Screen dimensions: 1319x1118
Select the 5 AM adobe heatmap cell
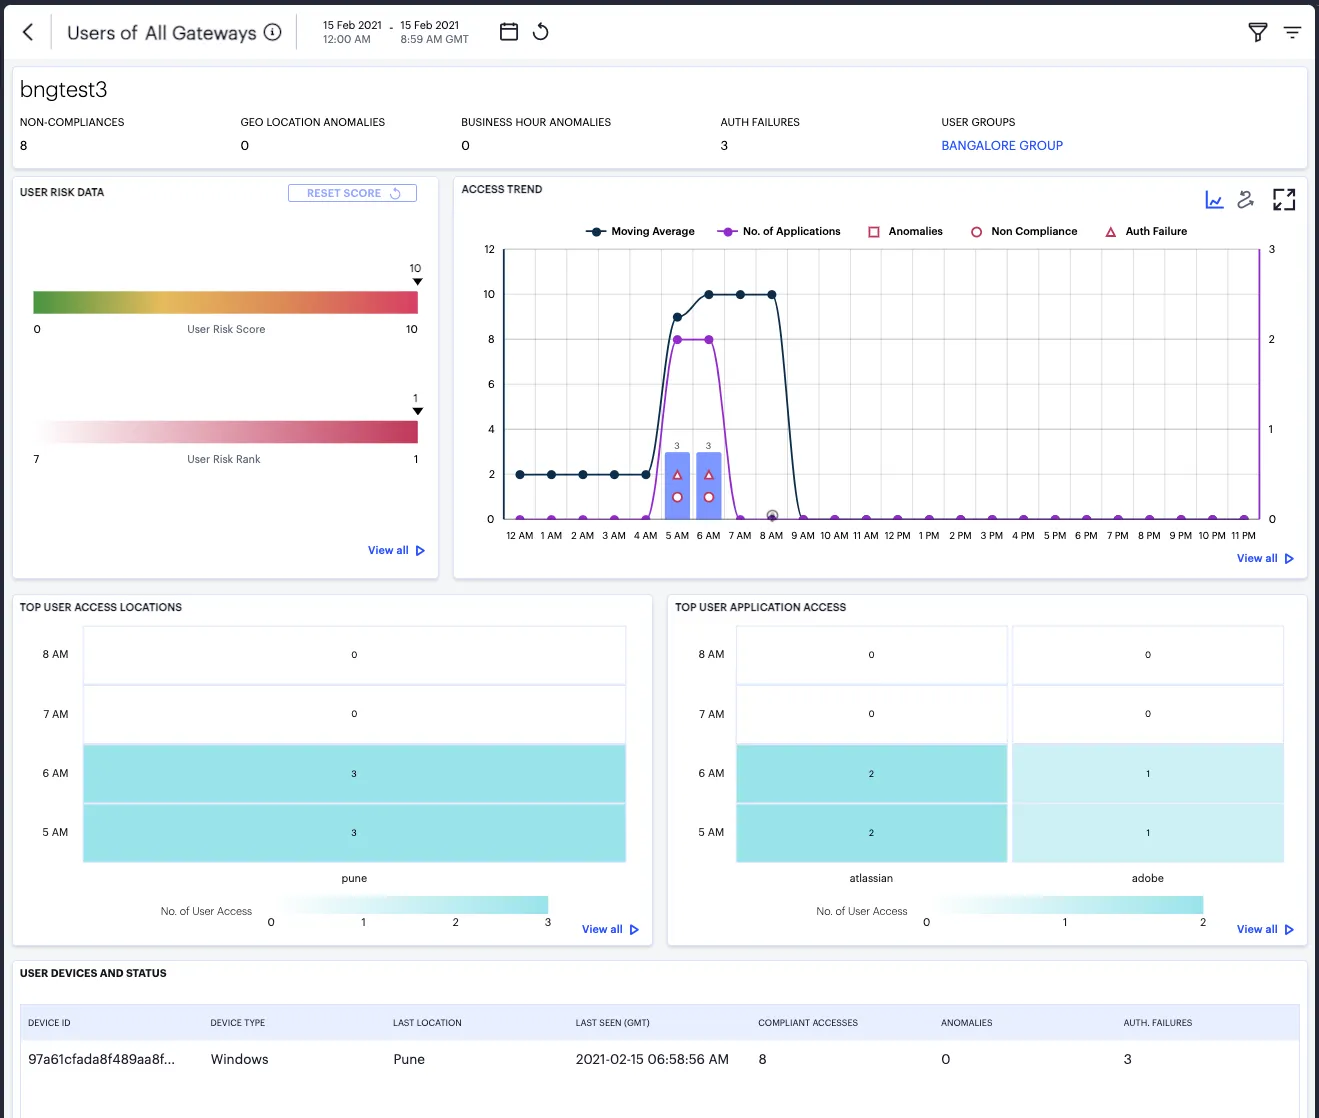(1148, 832)
